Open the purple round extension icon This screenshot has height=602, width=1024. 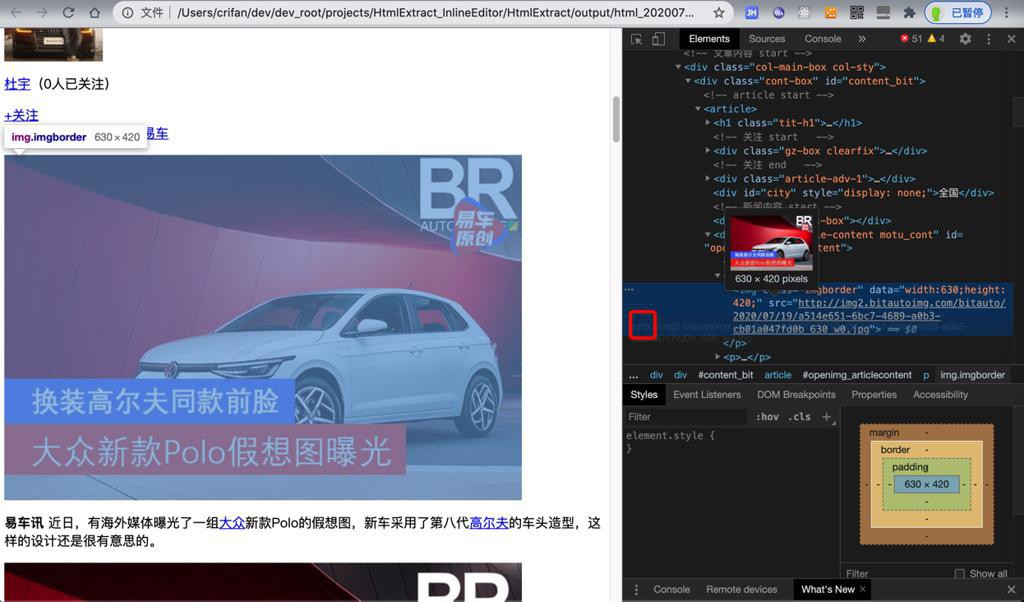[778, 12]
